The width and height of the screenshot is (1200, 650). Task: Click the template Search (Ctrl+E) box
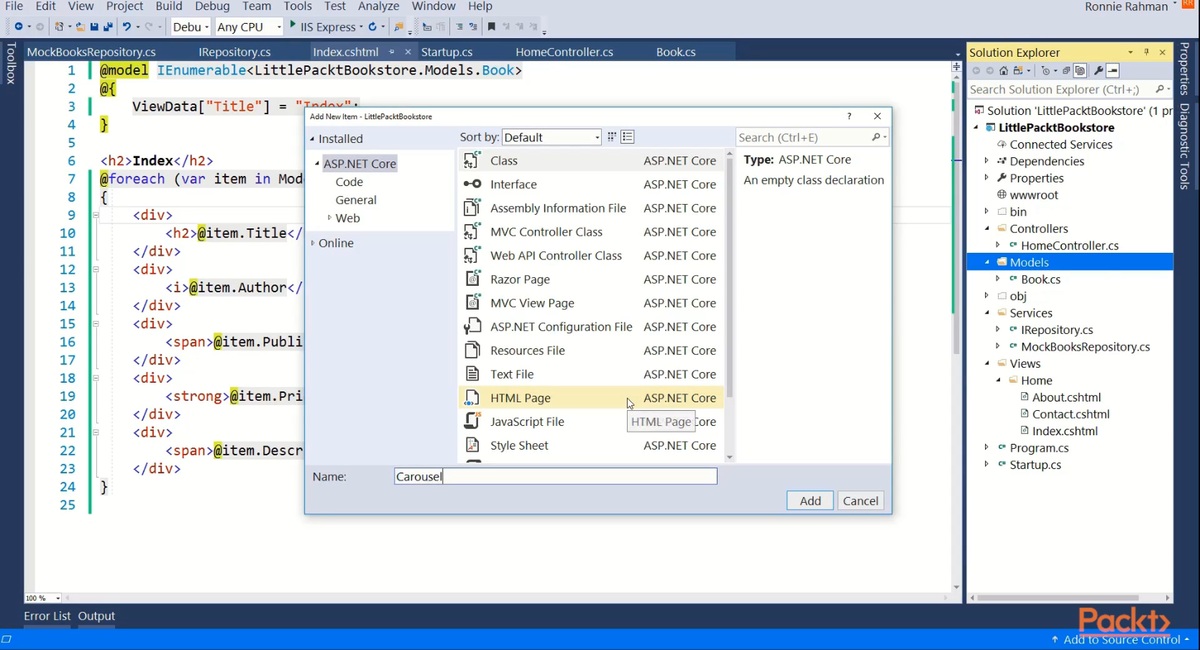812,137
